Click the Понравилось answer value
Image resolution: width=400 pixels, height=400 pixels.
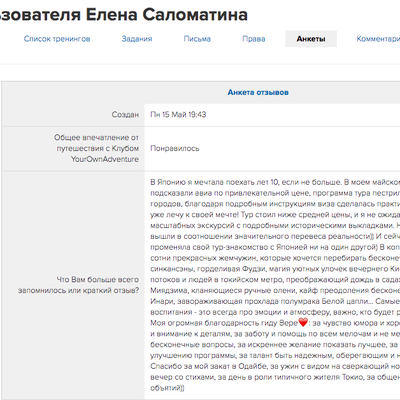pos(175,148)
